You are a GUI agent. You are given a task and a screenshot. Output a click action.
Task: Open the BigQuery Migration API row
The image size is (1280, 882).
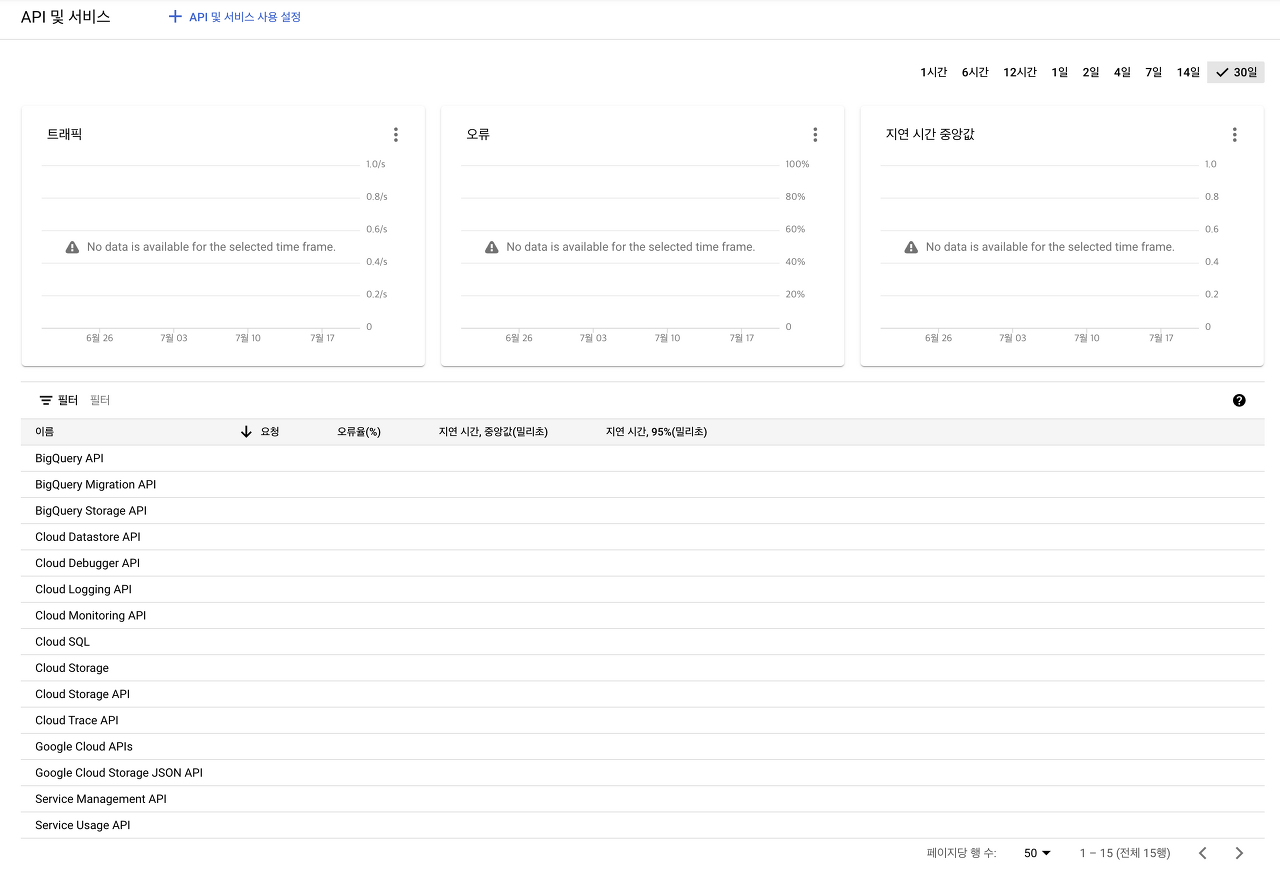[x=642, y=484]
